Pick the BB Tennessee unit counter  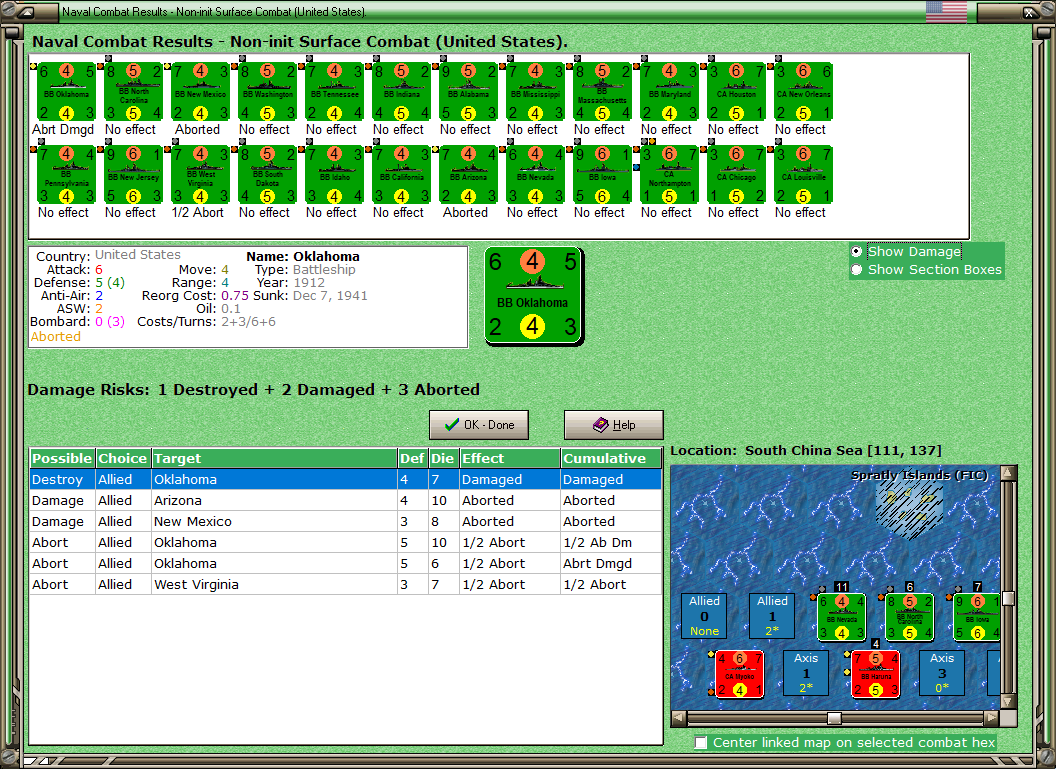334,92
